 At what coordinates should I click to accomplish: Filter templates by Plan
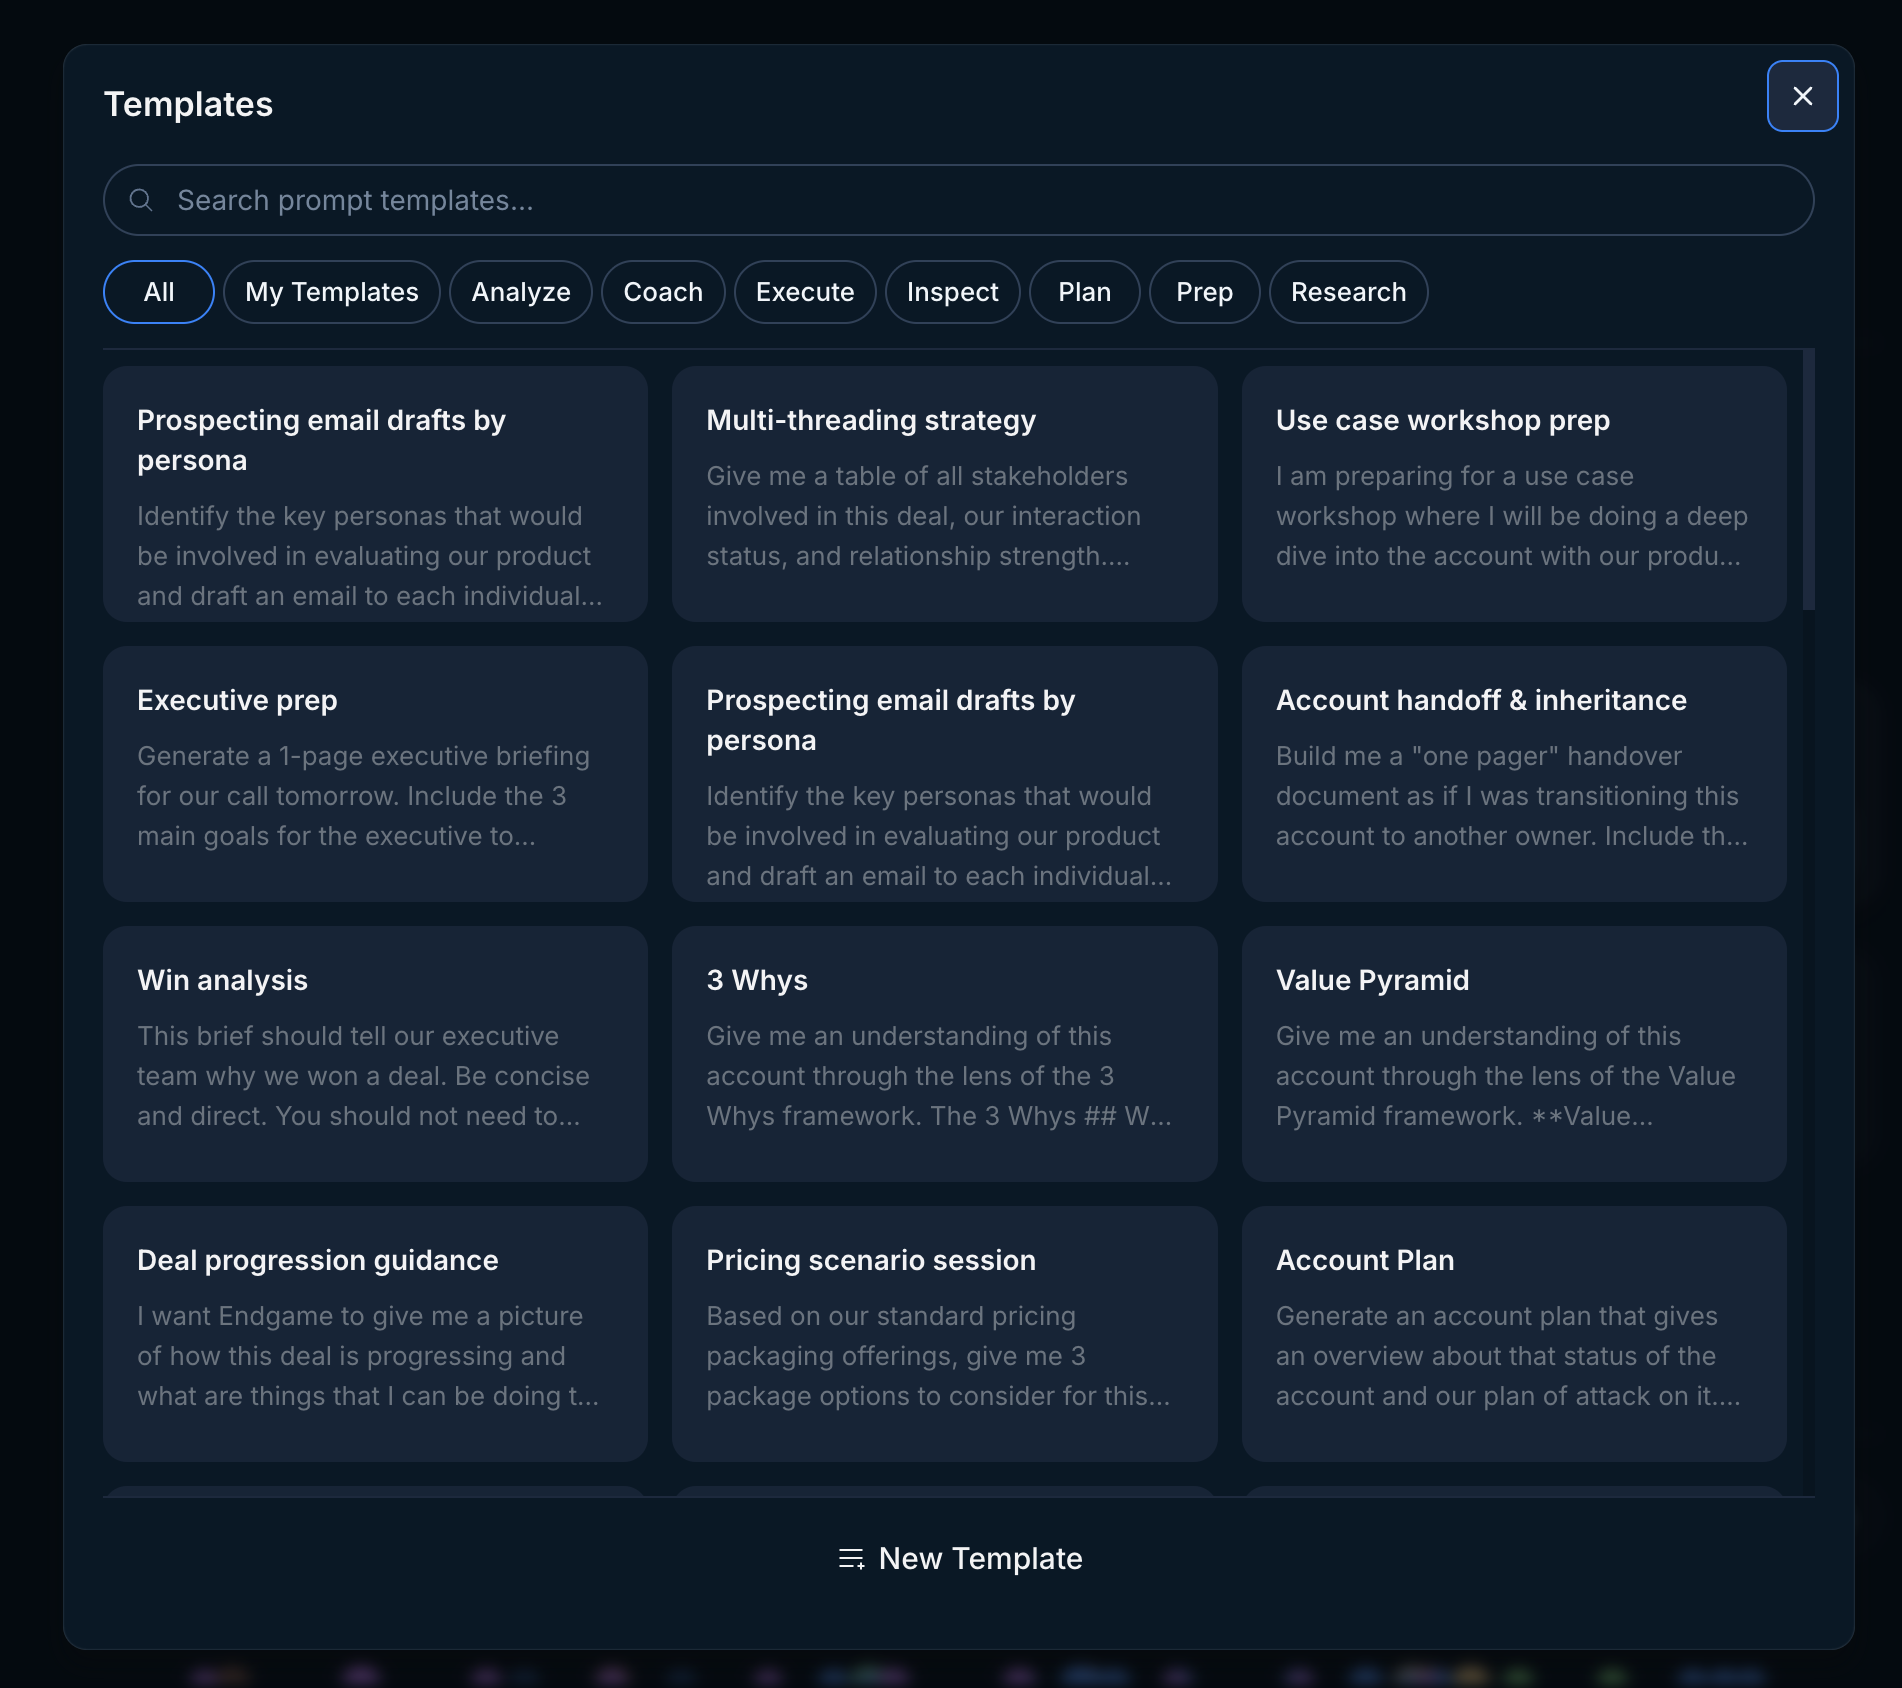point(1085,292)
